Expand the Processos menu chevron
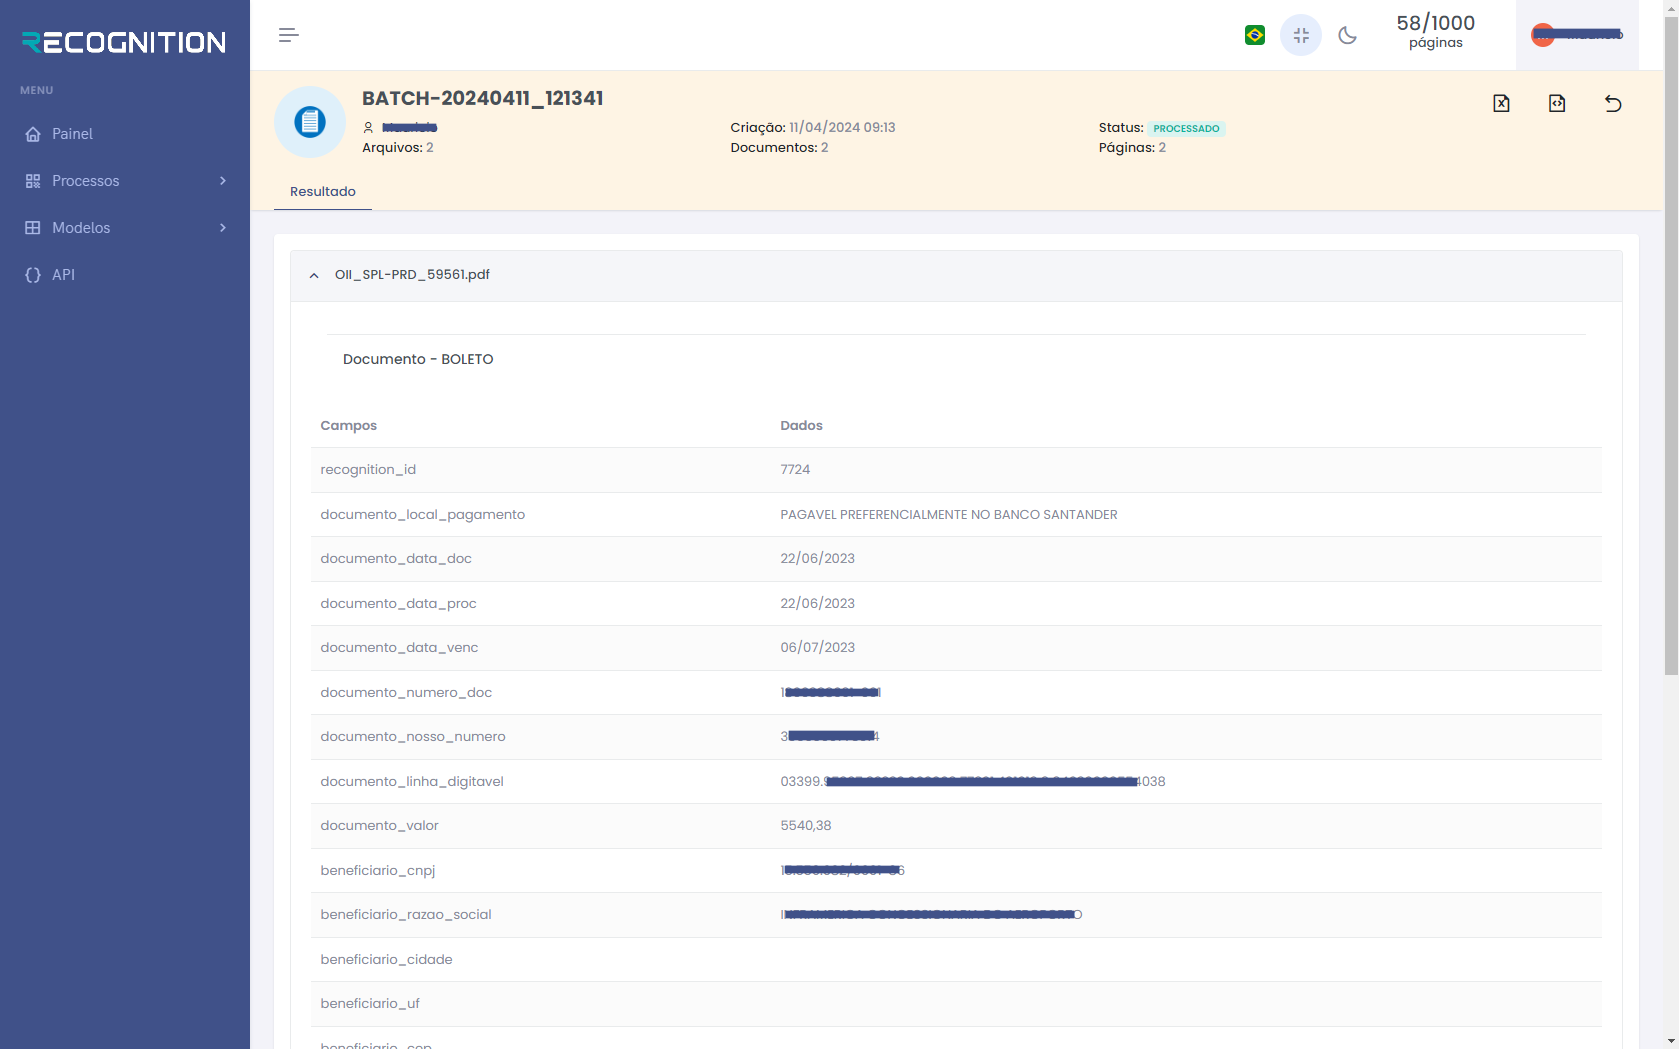This screenshot has height=1049, width=1679. (x=222, y=181)
